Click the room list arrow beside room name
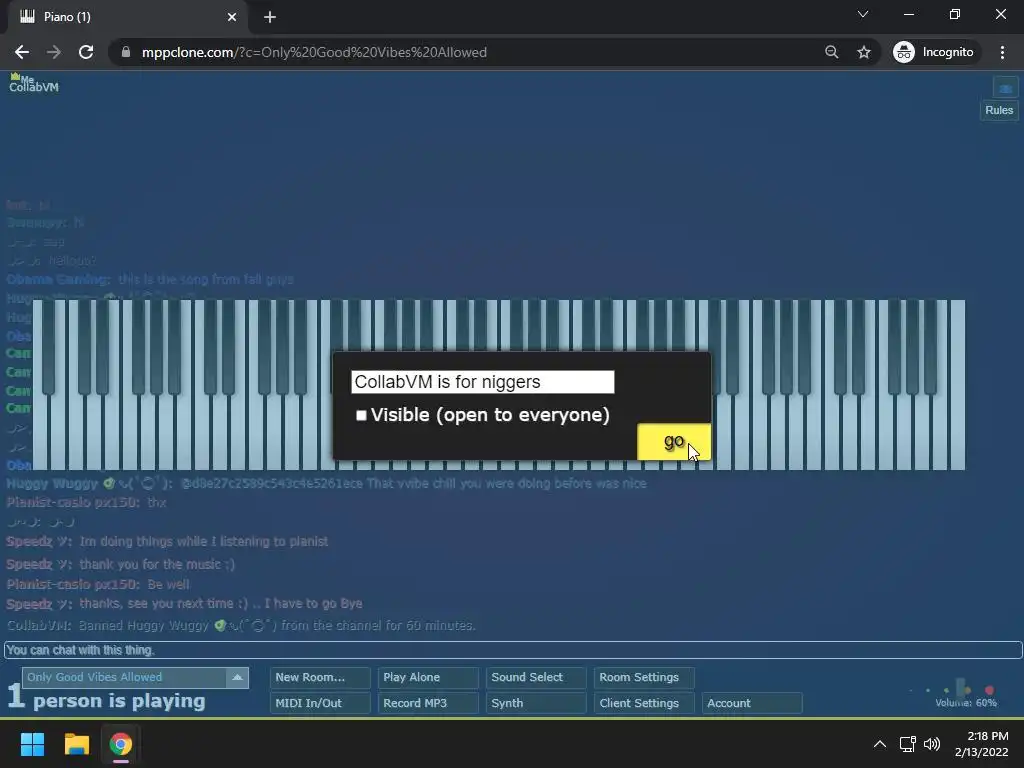 237,677
